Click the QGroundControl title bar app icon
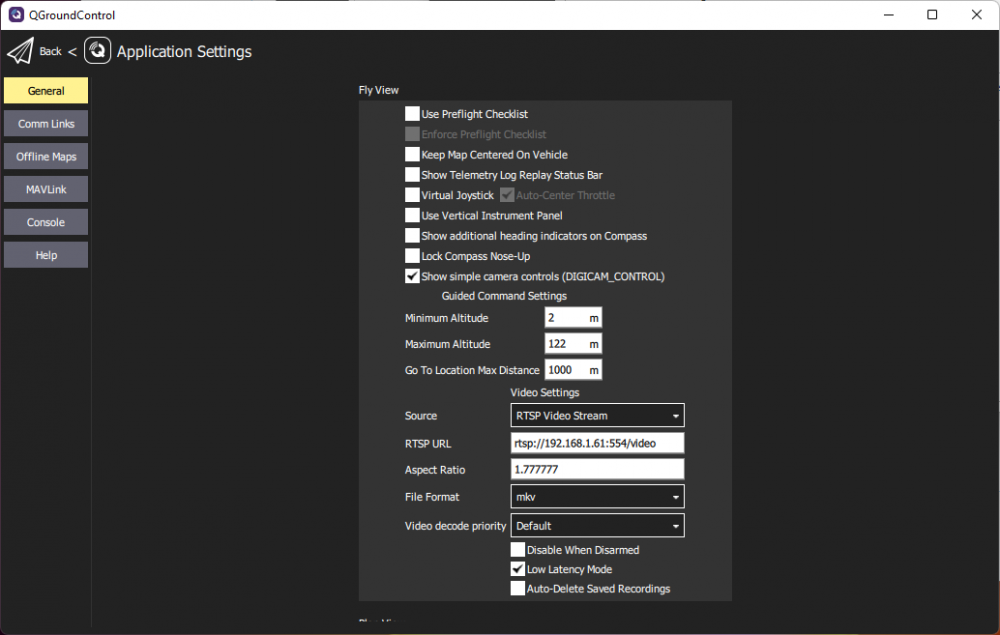 (16, 15)
